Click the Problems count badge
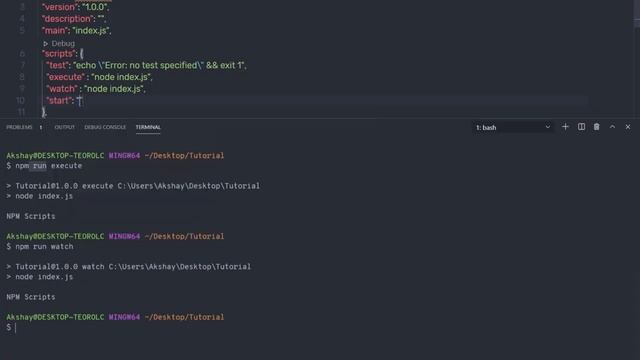The height and width of the screenshot is (360, 640). (x=41, y=127)
